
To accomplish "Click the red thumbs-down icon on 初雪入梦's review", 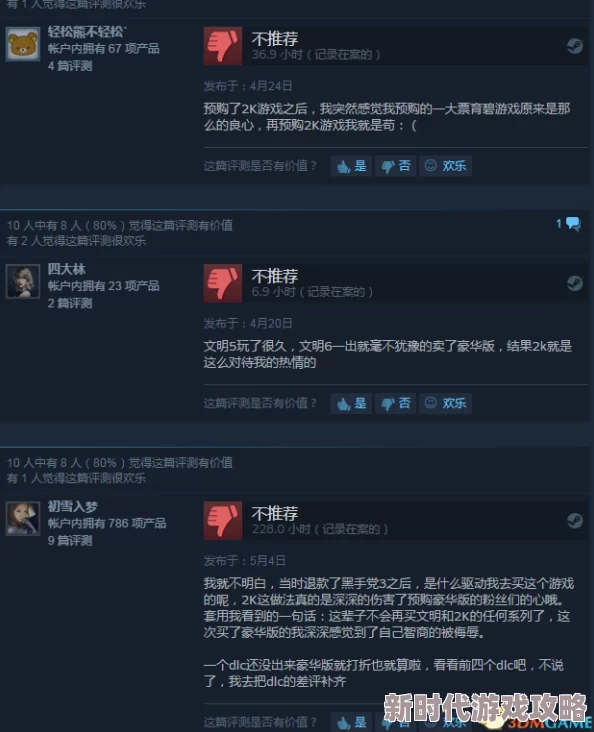I will (223, 521).
